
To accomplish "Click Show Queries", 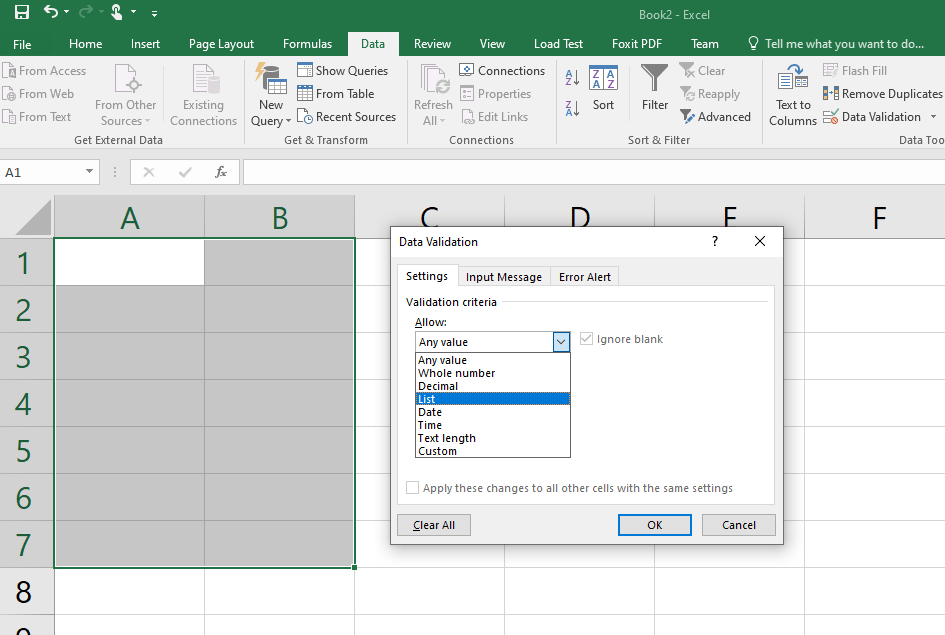I will coord(342,70).
